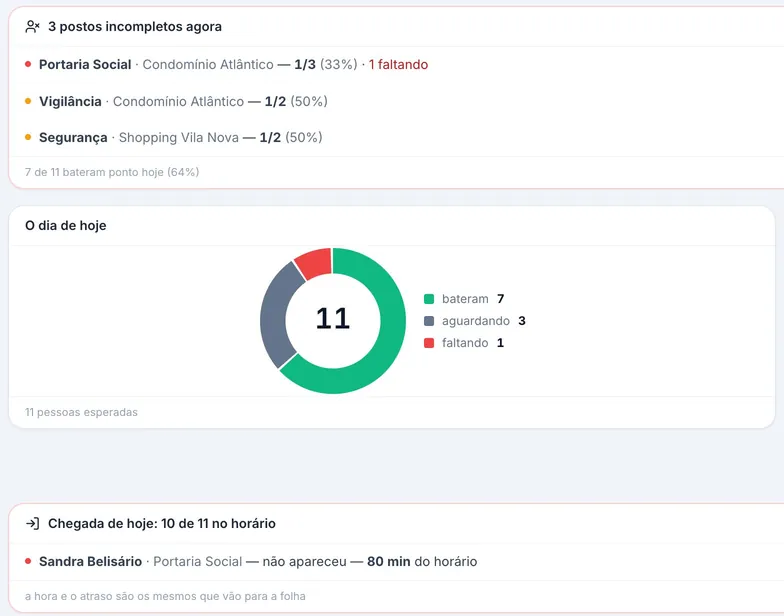Click '3 postos incompletos agora' heading

[135, 26]
